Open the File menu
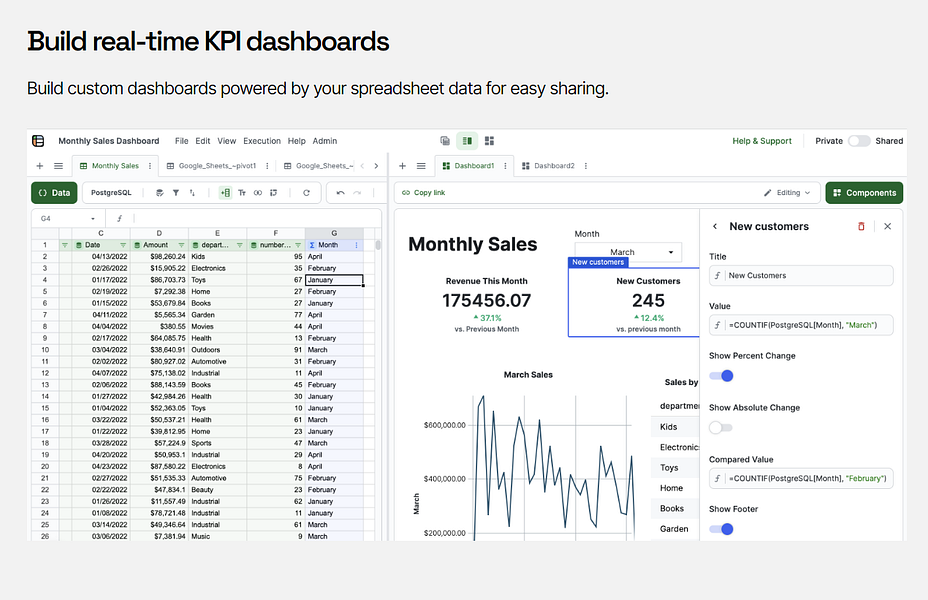The image size is (928, 600). (181, 141)
